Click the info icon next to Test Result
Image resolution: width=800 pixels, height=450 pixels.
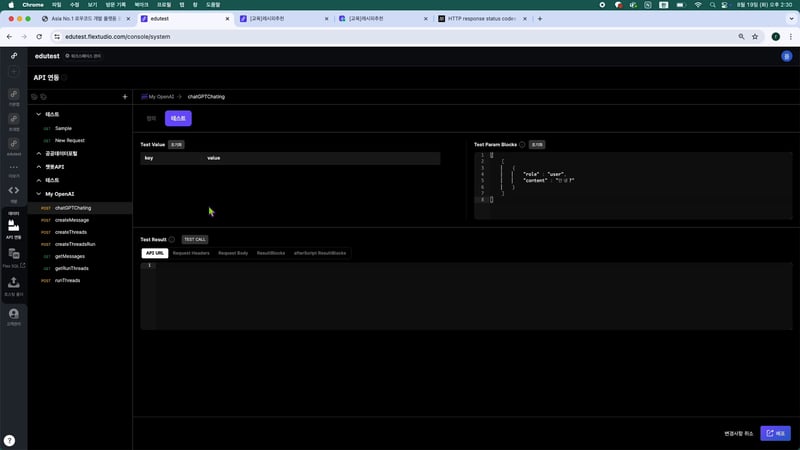172,239
